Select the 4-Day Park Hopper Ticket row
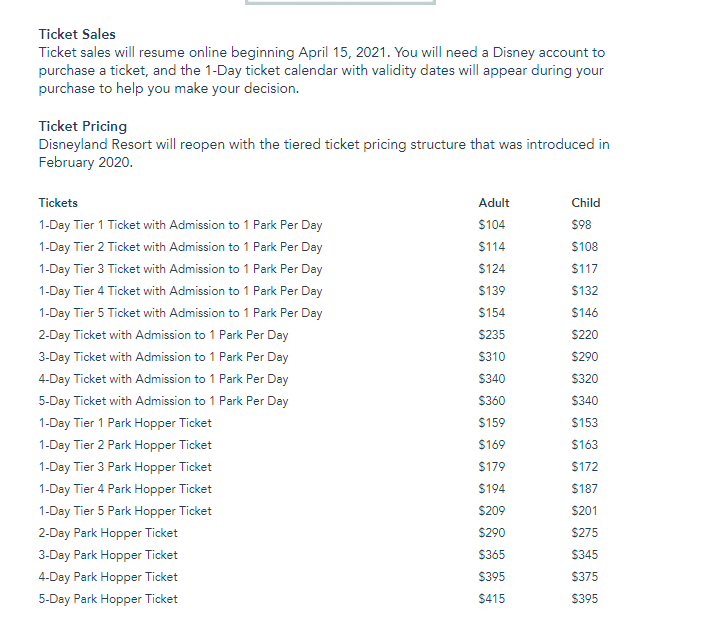This screenshot has height=623, width=724. 108,577
